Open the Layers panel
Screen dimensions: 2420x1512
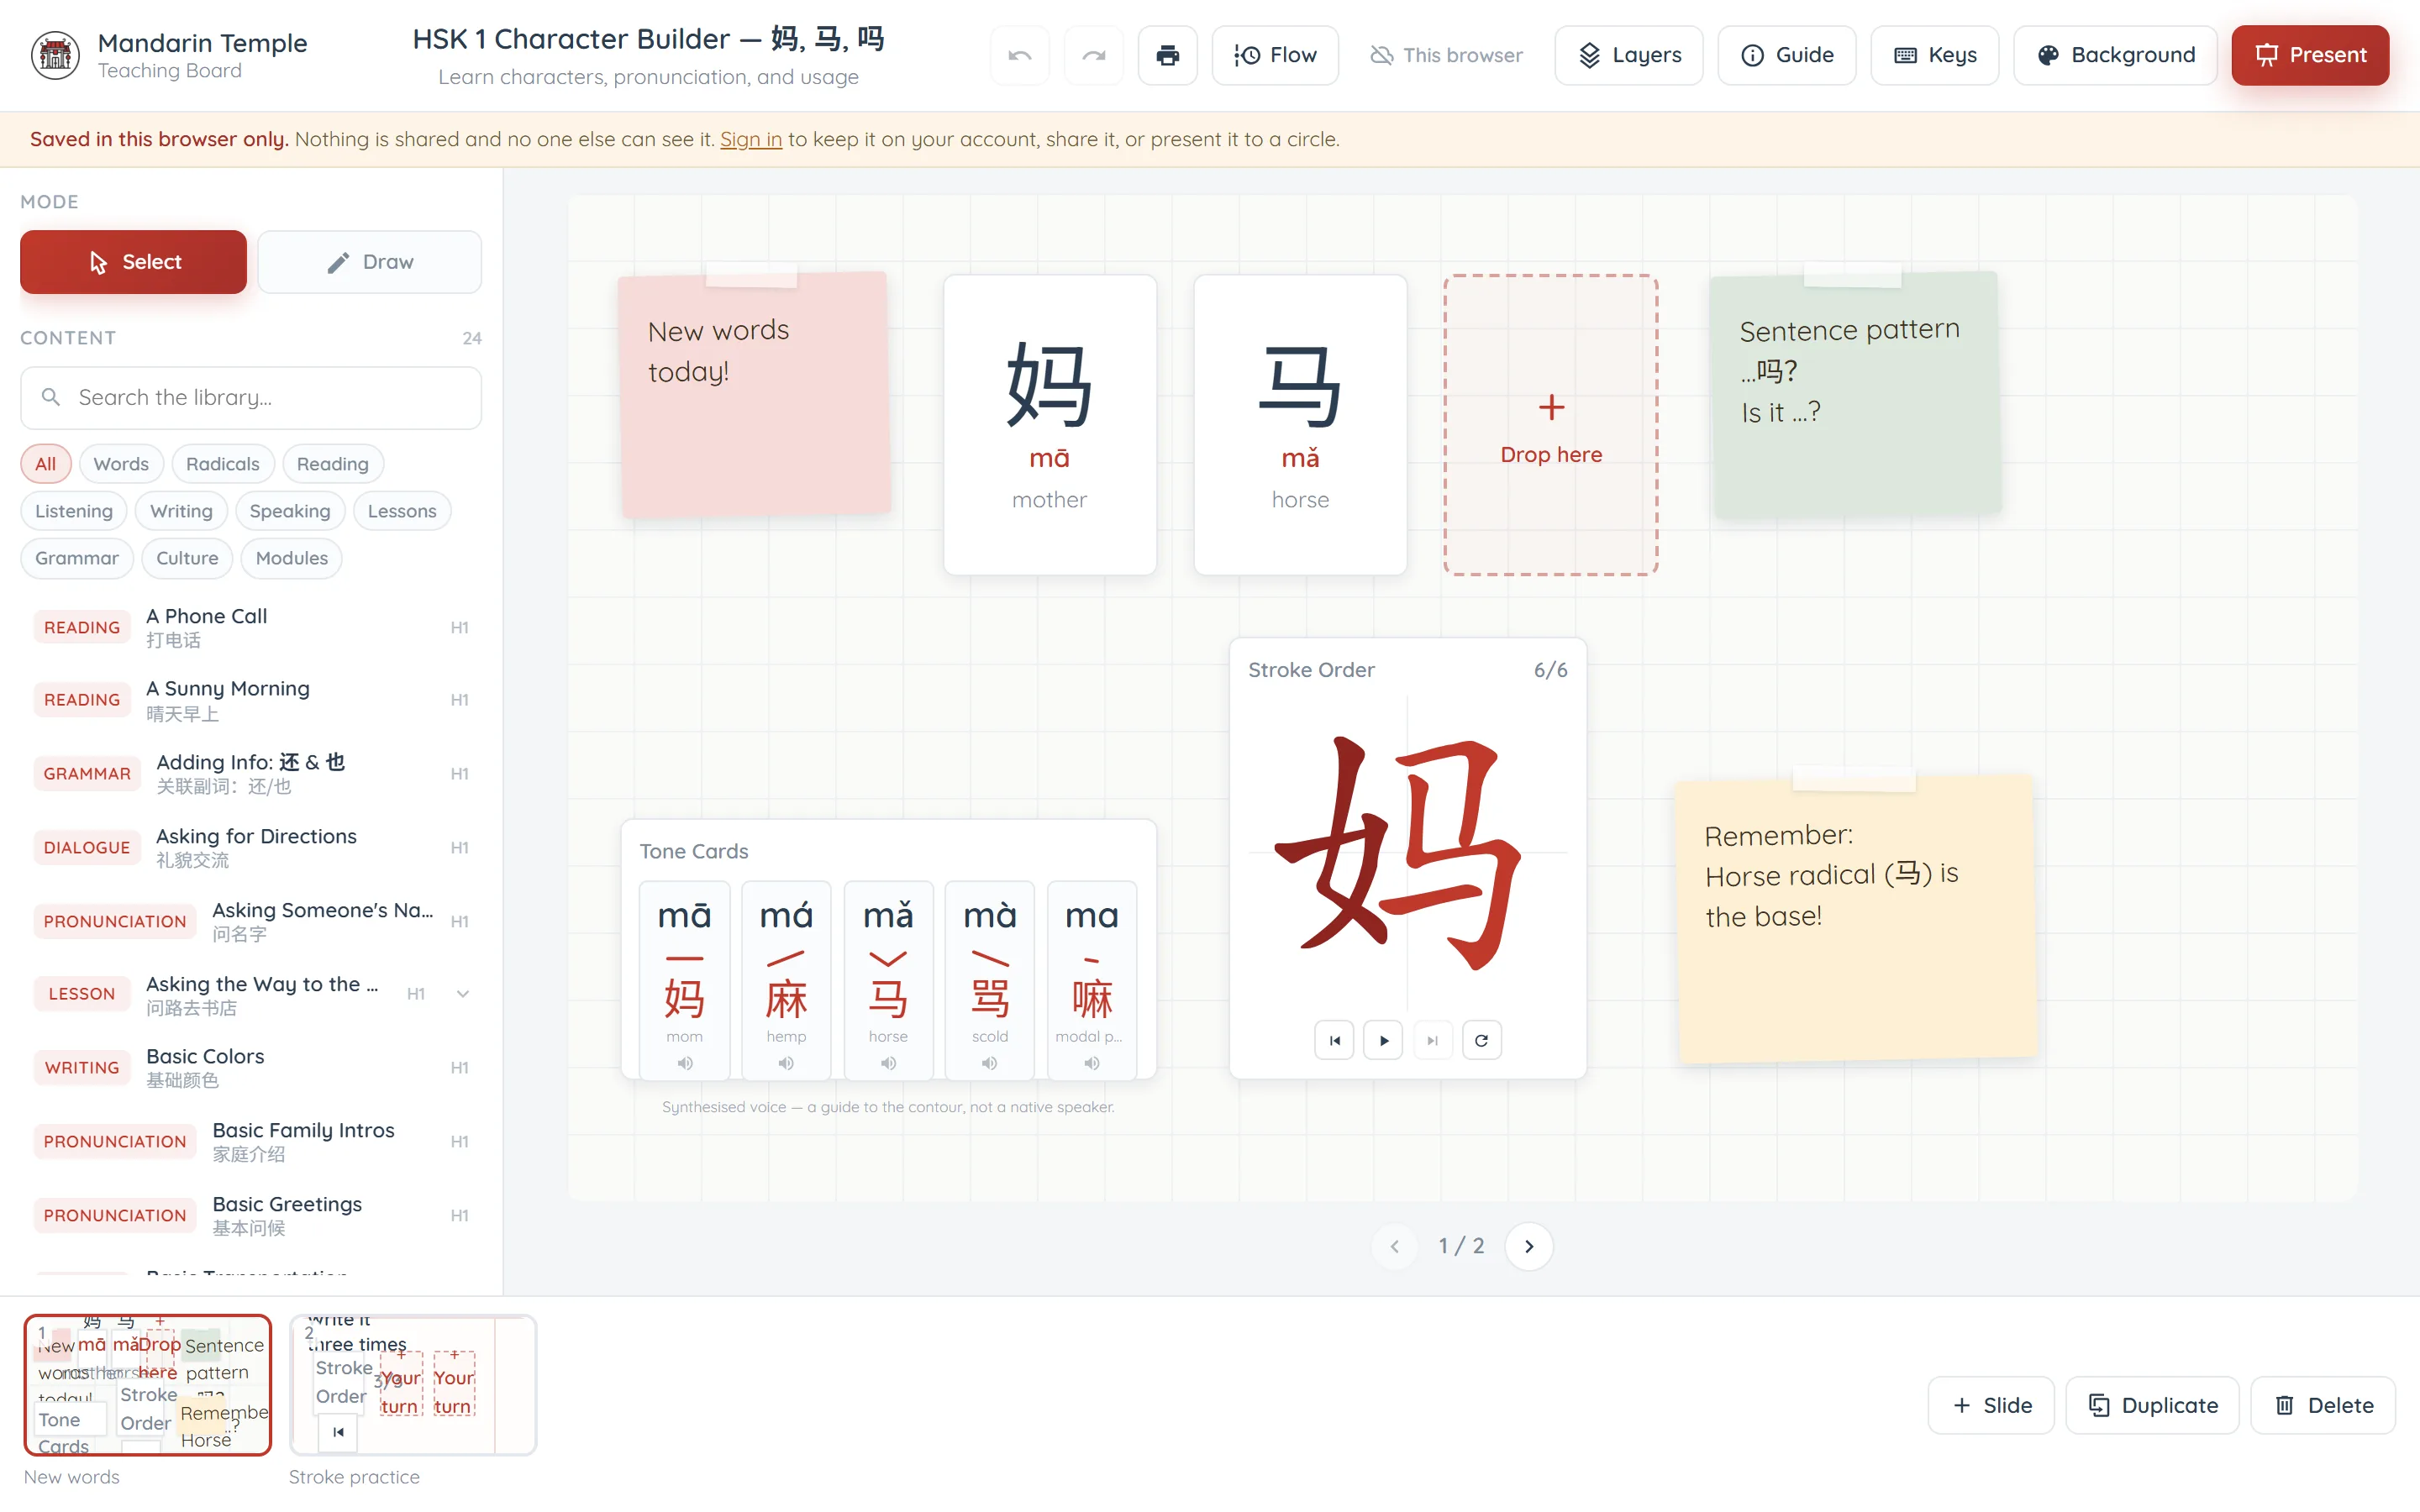pyautogui.click(x=1628, y=55)
